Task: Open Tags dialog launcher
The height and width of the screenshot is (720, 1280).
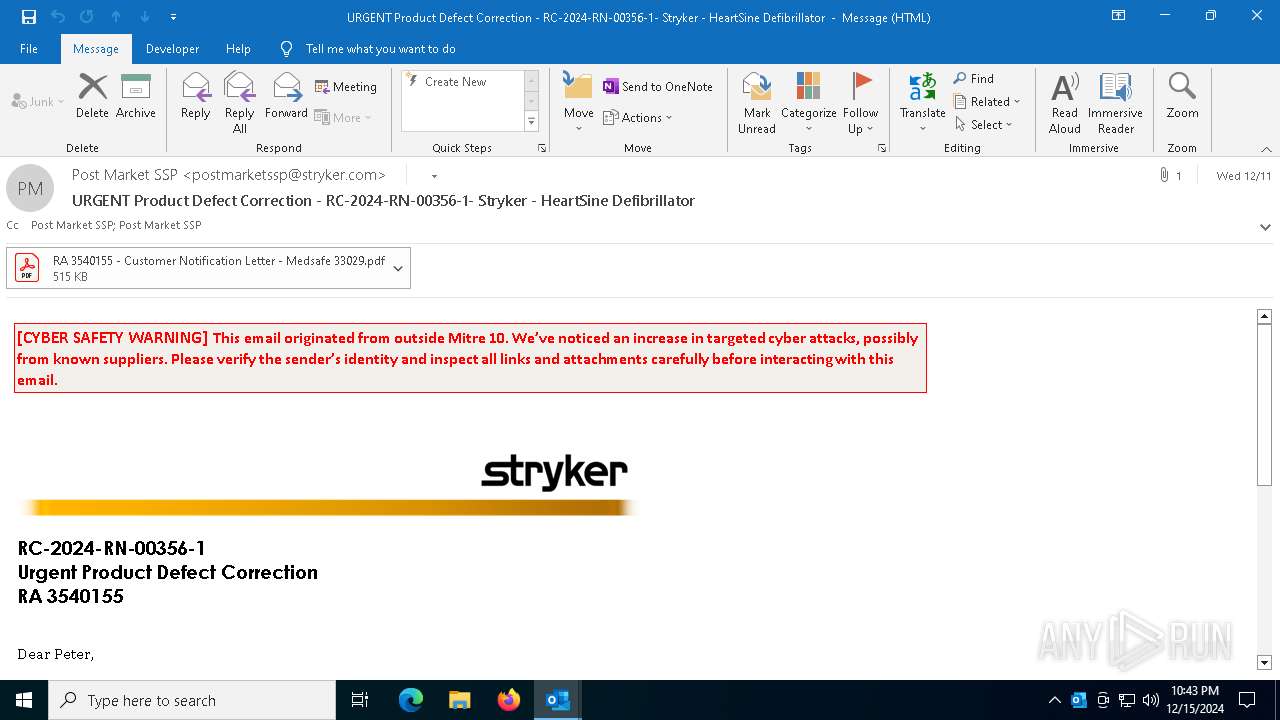Action: (882, 148)
